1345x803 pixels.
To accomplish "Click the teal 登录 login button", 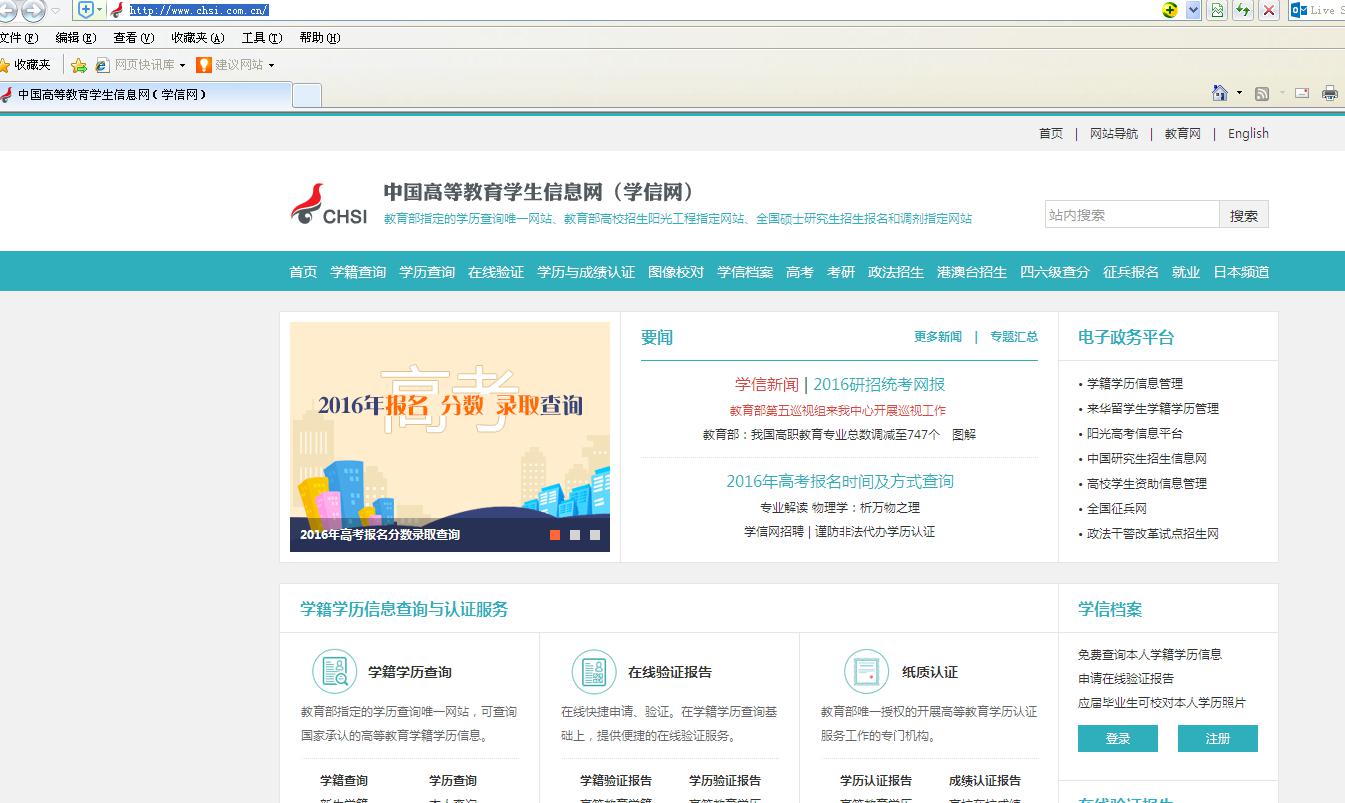I will tap(1118, 739).
